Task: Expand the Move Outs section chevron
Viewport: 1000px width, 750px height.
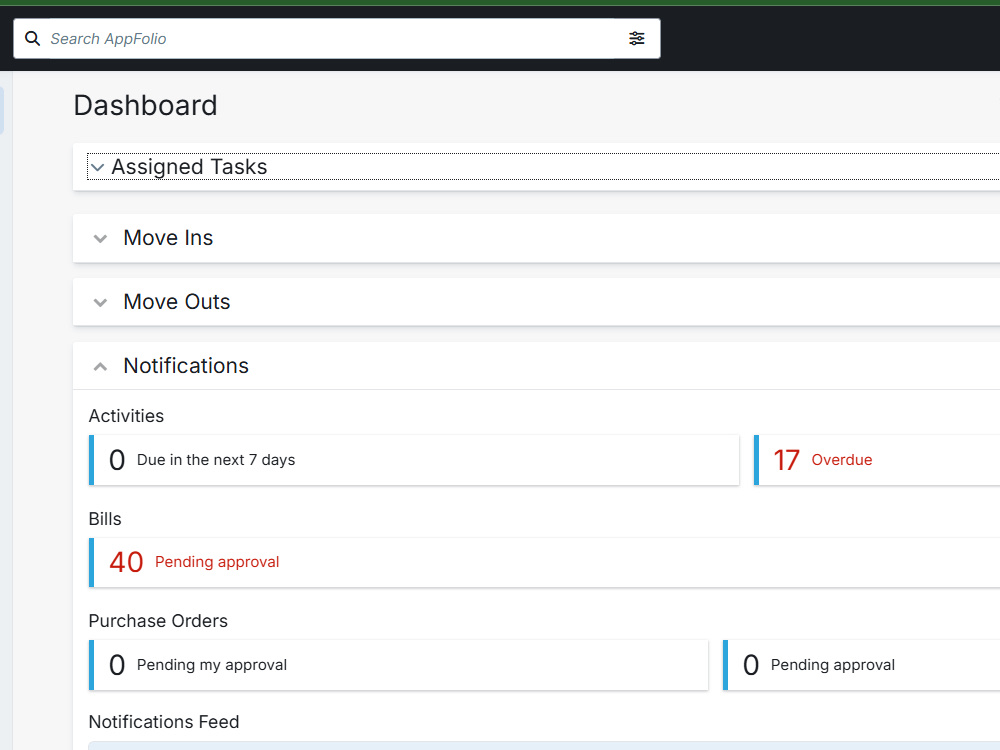Action: click(x=100, y=302)
